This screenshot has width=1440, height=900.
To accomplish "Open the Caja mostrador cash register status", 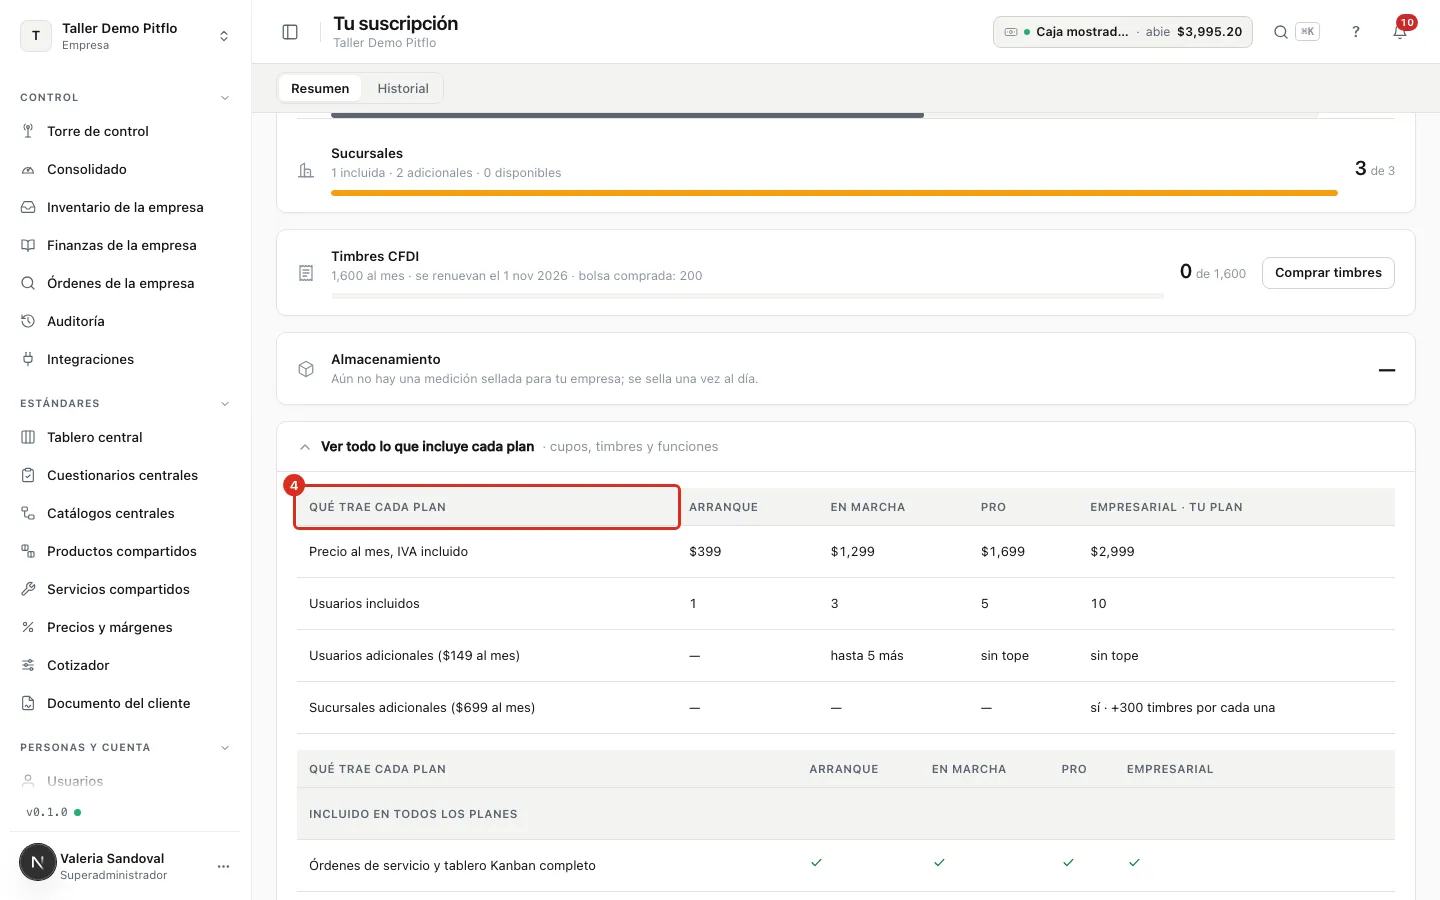I will (1122, 32).
